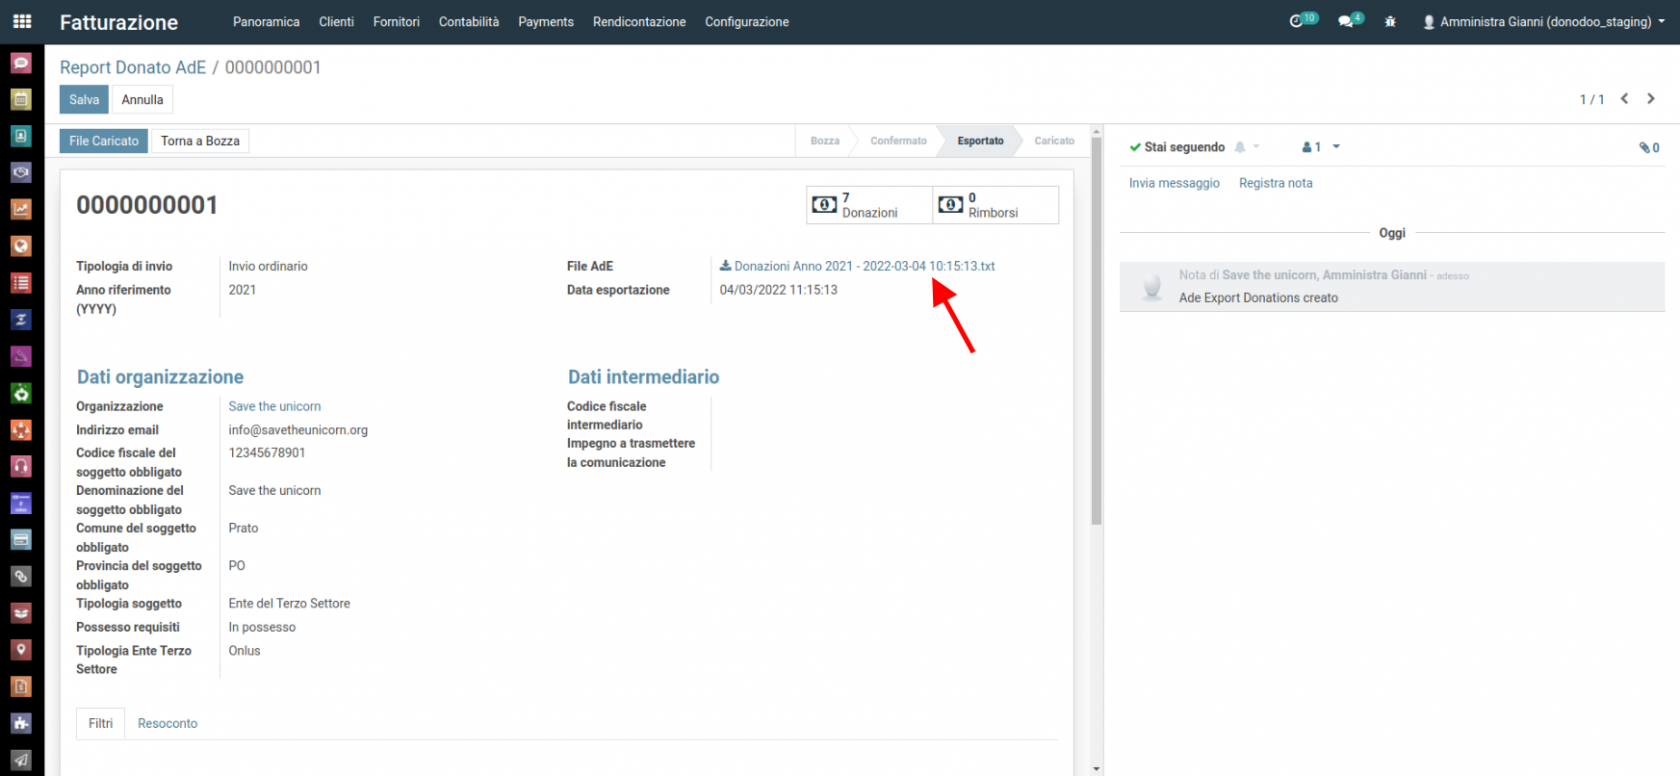
Task: Open Discuss app in the sidebar
Action: 21,63
